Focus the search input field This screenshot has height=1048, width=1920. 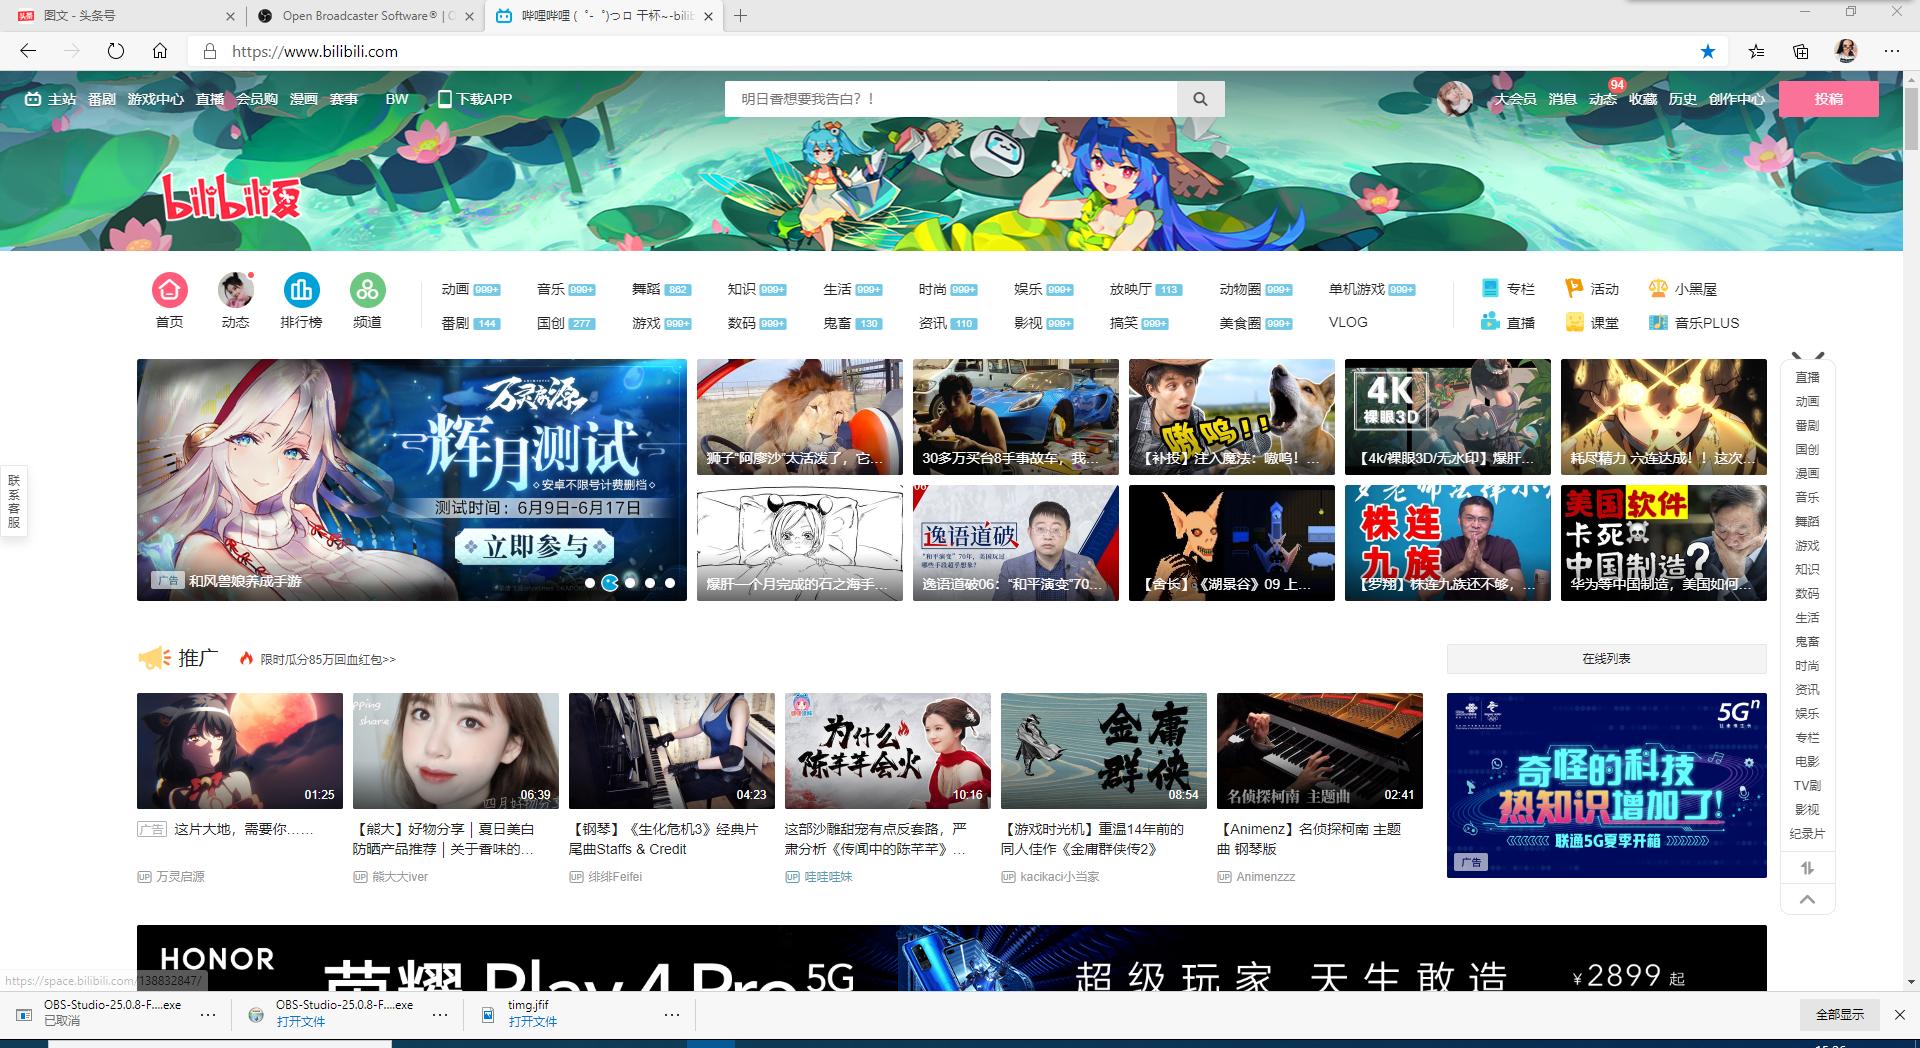point(950,99)
